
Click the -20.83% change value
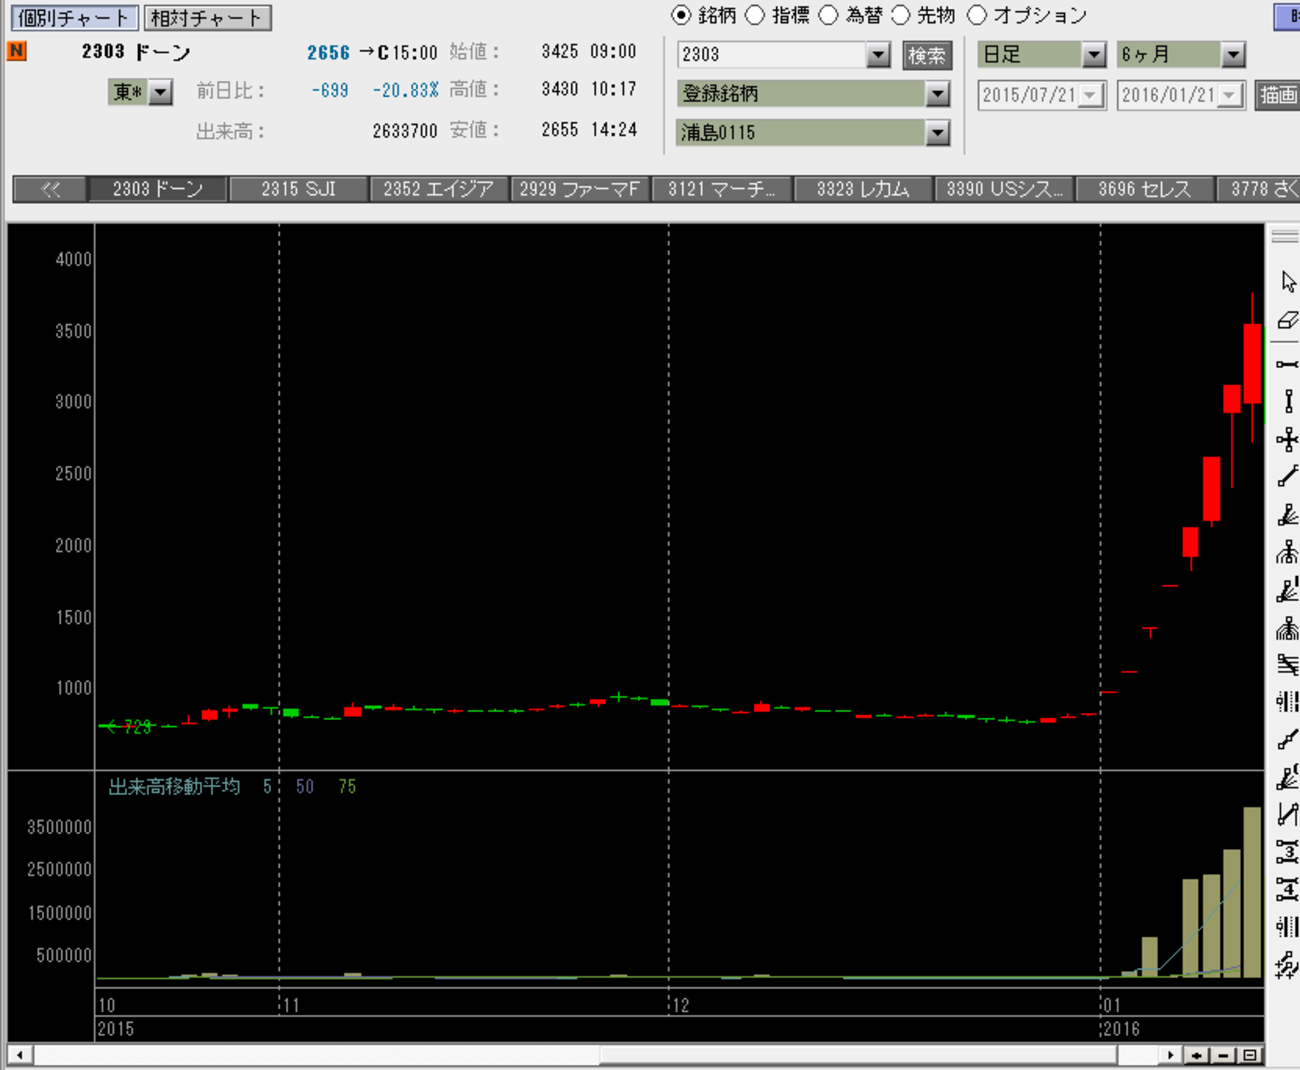pyautogui.click(x=405, y=91)
